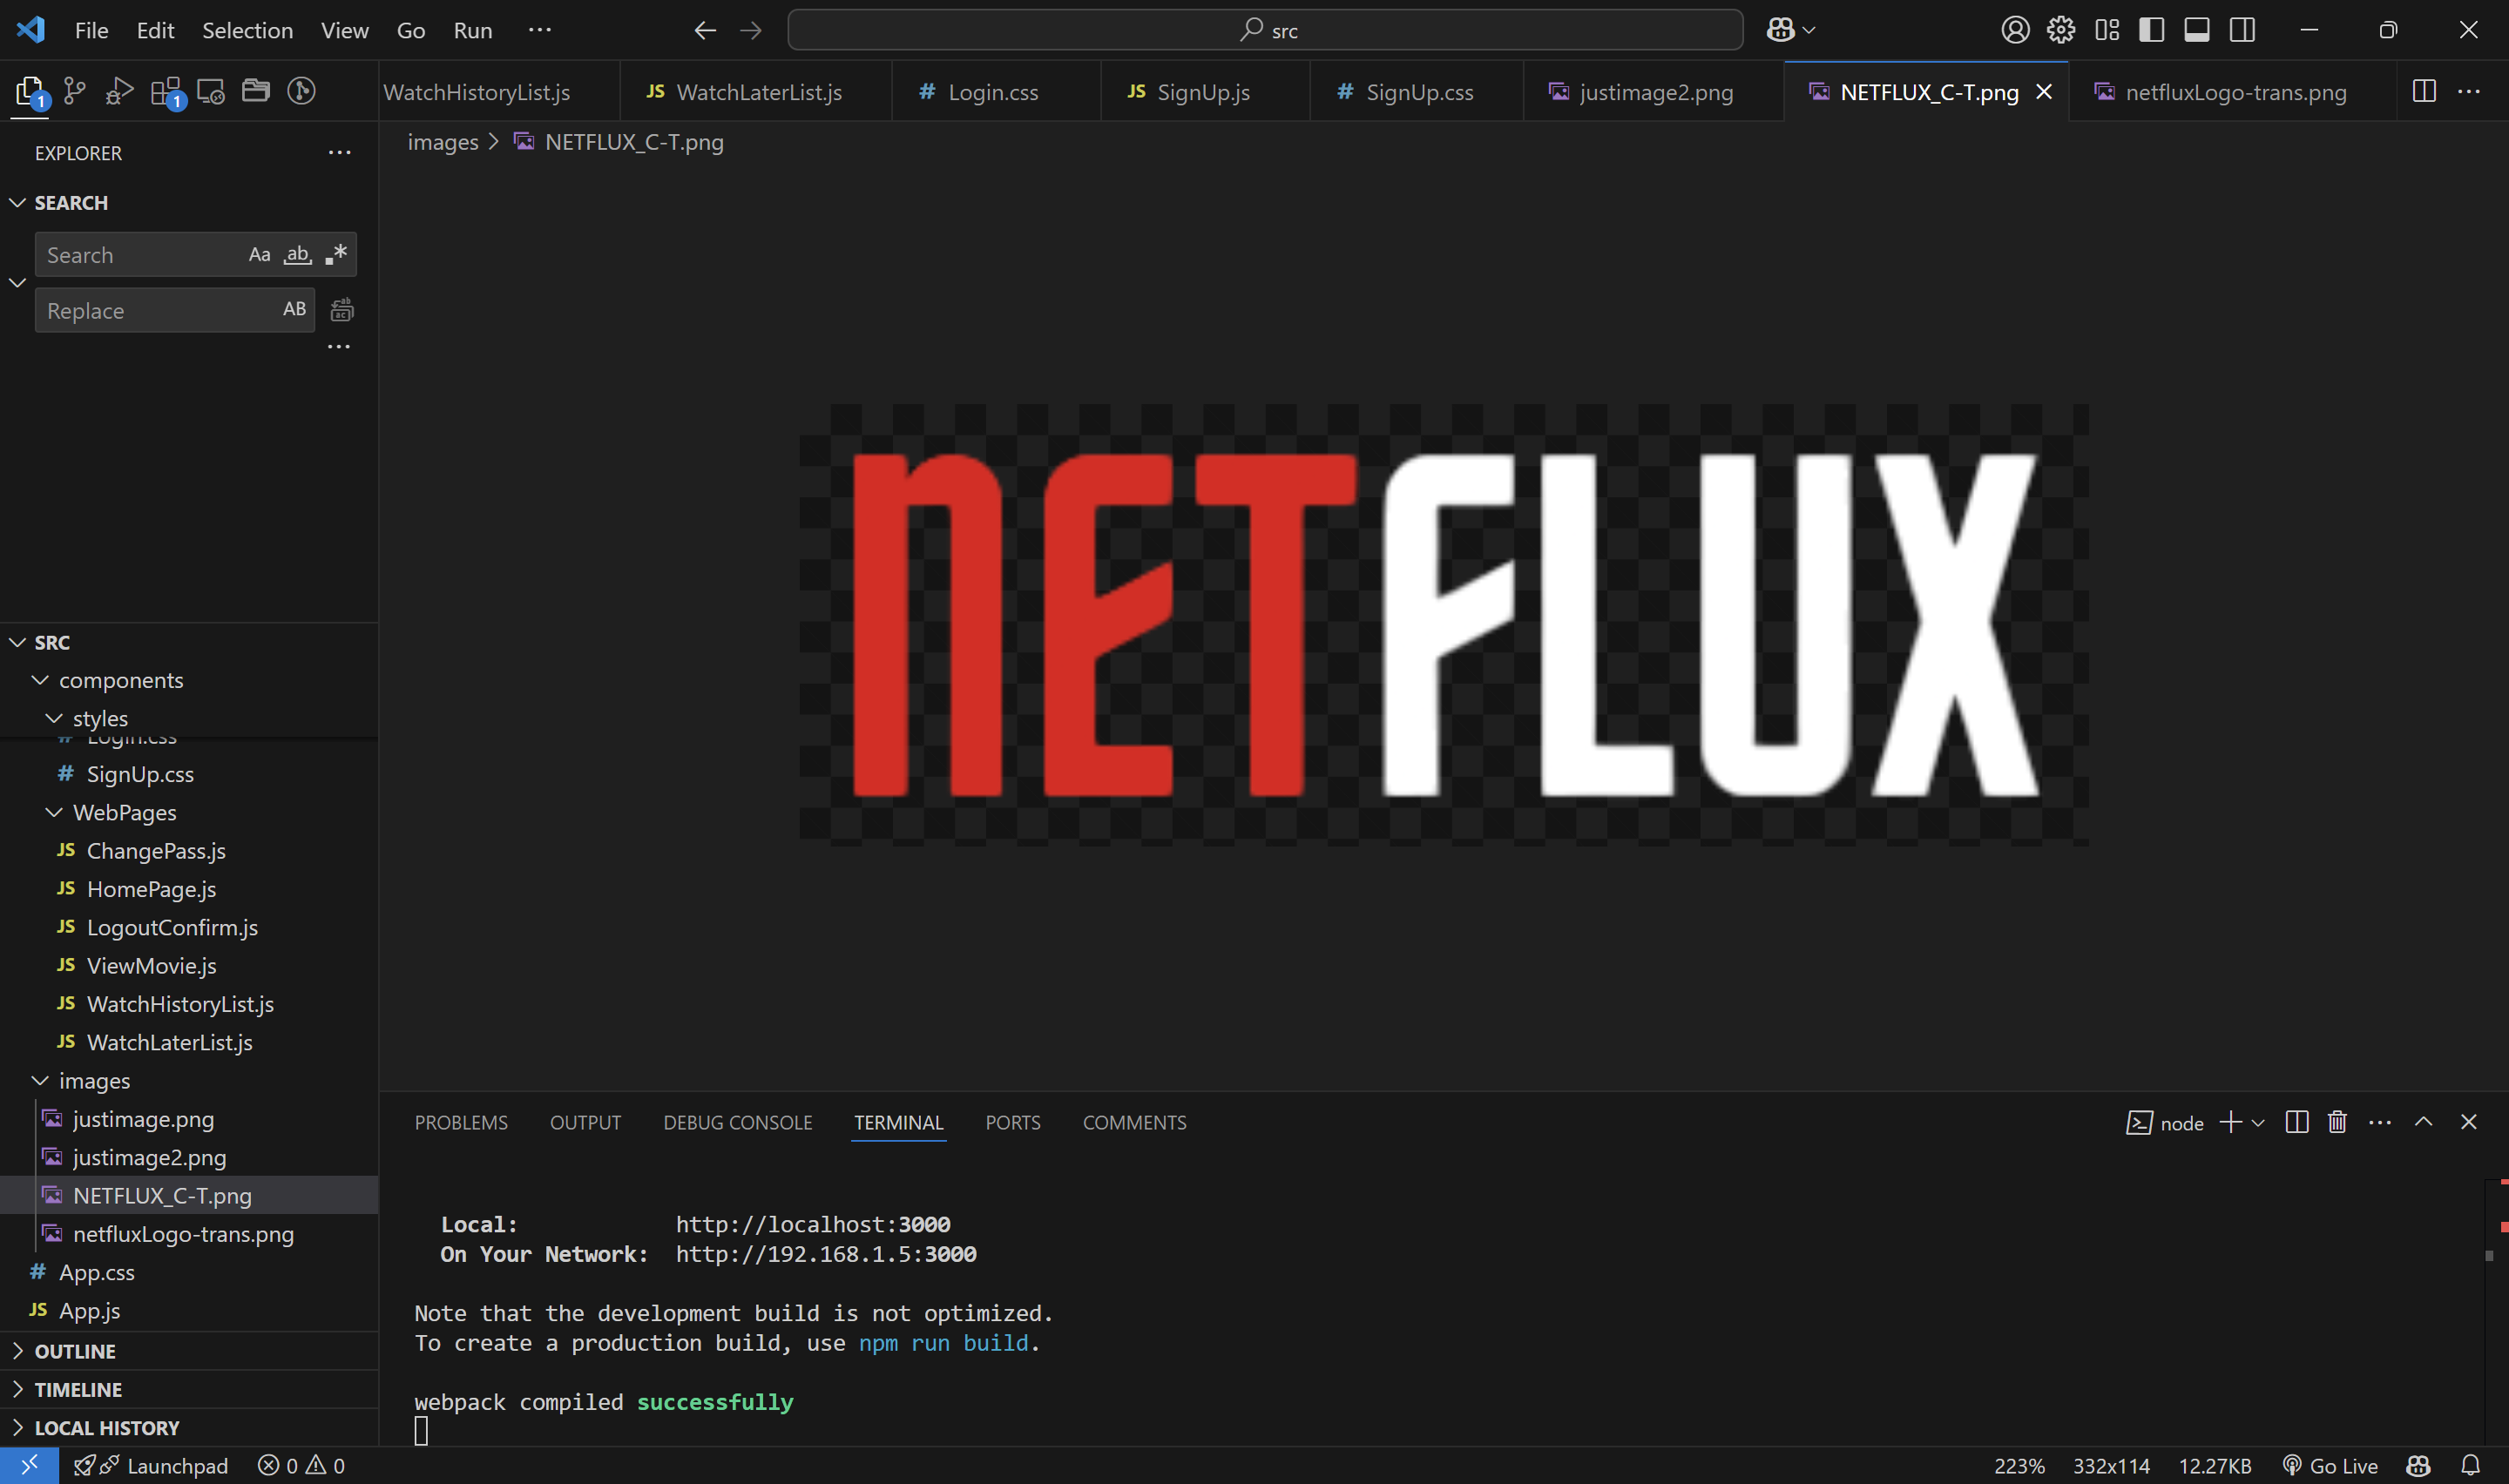Toggle Match Whole Word in search
This screenshot has width=2509, height=1484.
point(298,254)
